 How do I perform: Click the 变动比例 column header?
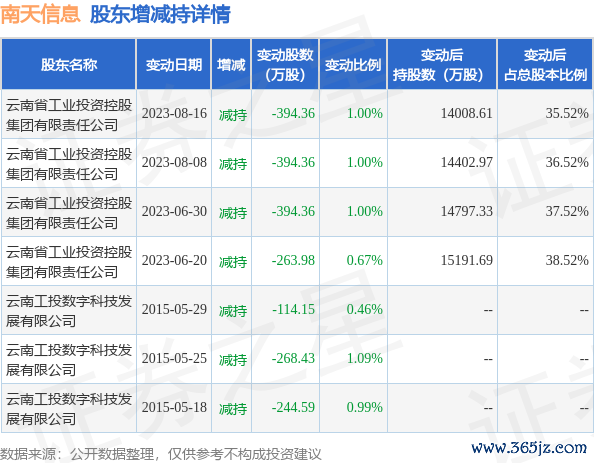tap(353, 64)
